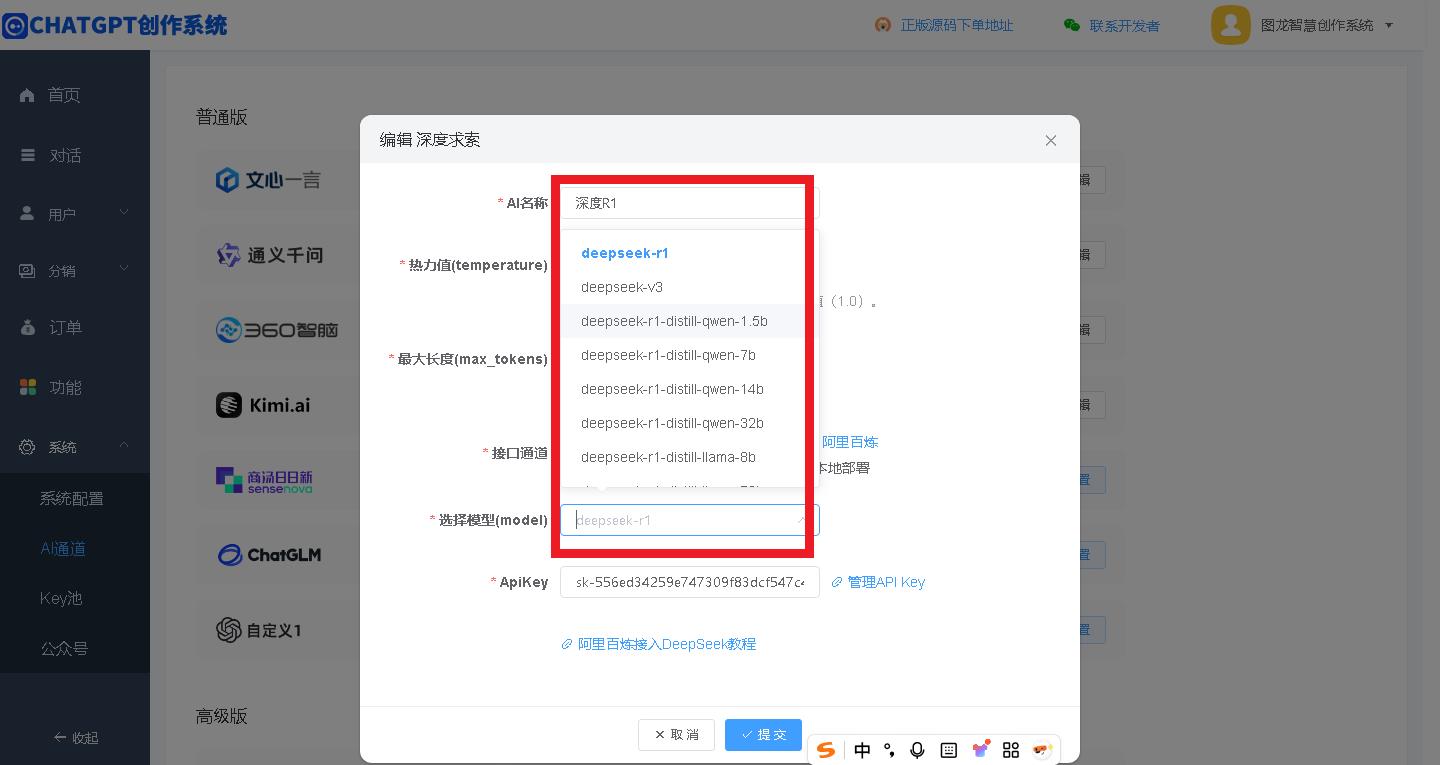Collapse the sidebar with 收起
The image size is (1440, 765).
[76, 737]
